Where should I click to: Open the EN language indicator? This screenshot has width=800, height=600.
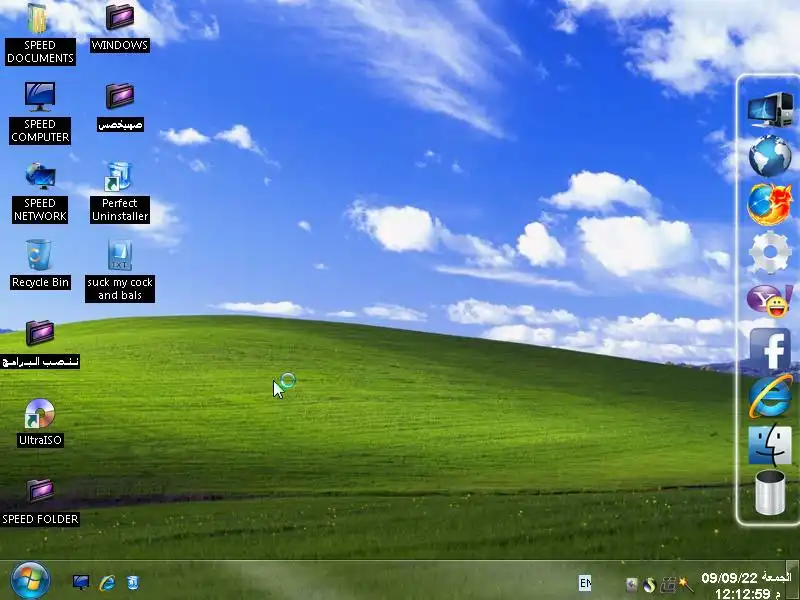(585, 582)
